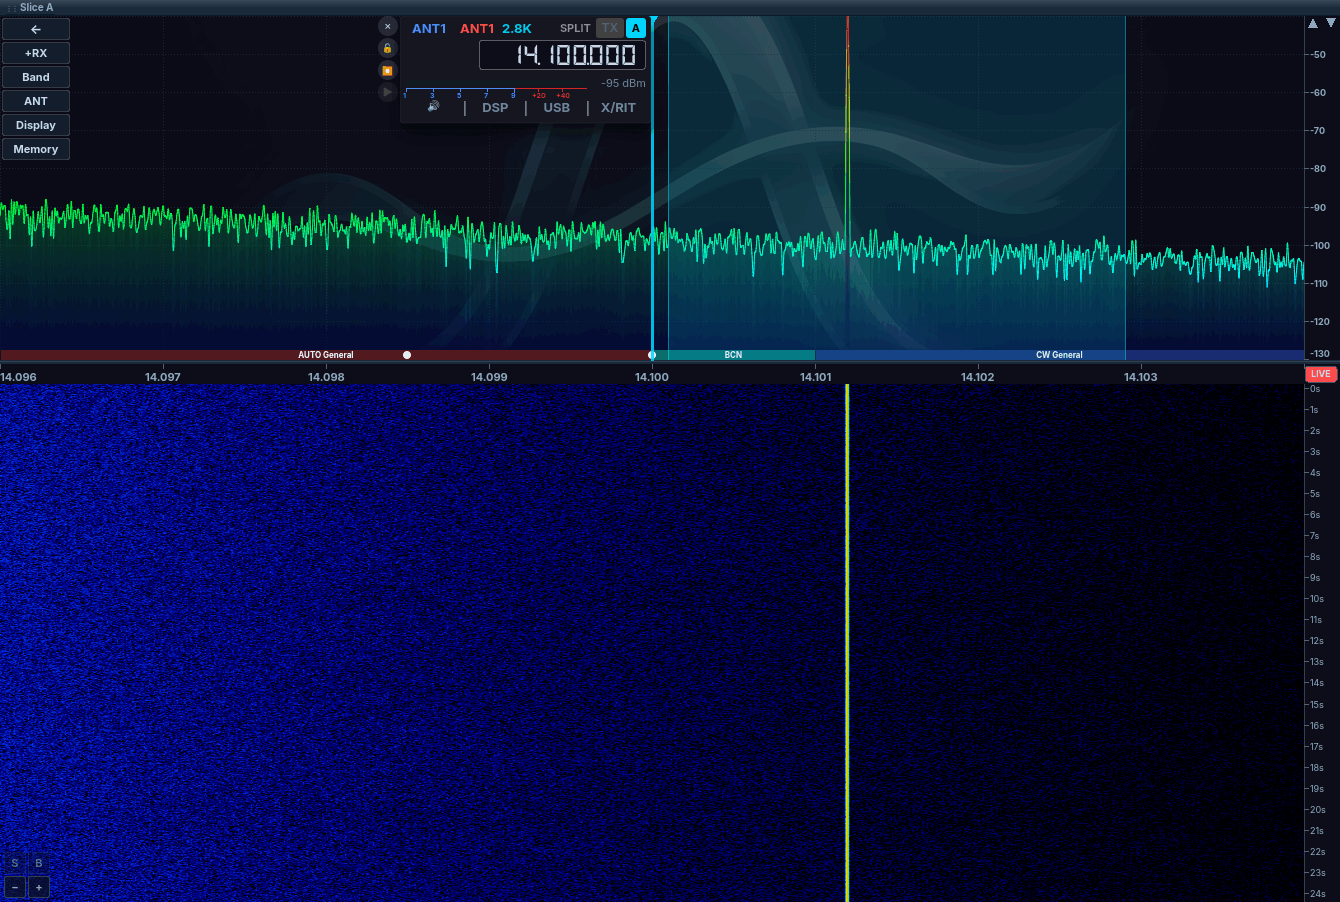Open the USB mode selector
The width and height of the screenshot is (1340, 902).
click(557, 108)
